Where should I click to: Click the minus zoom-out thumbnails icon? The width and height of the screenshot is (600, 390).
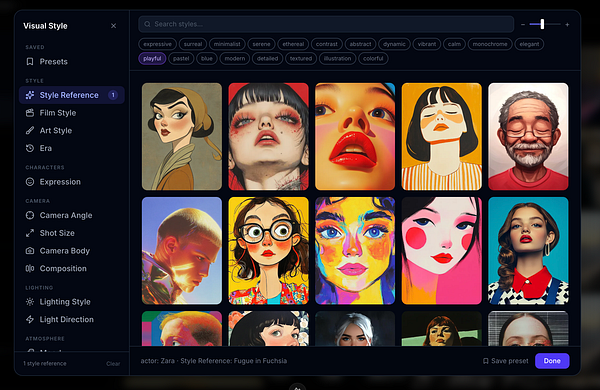(523, 24)
